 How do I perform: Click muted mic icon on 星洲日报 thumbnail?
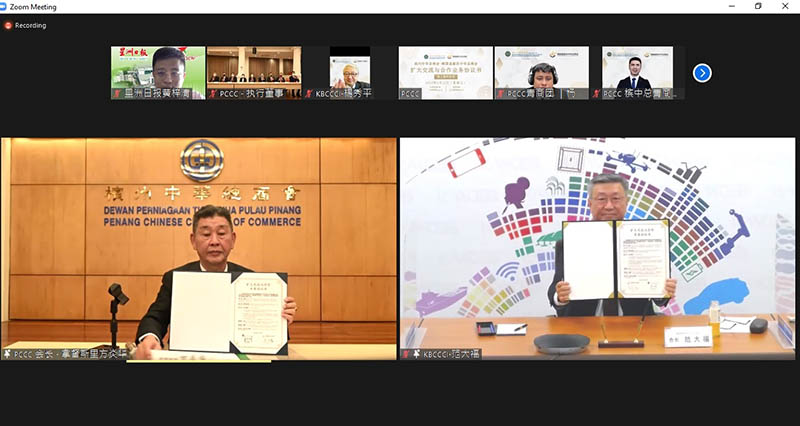click(117, 94)
